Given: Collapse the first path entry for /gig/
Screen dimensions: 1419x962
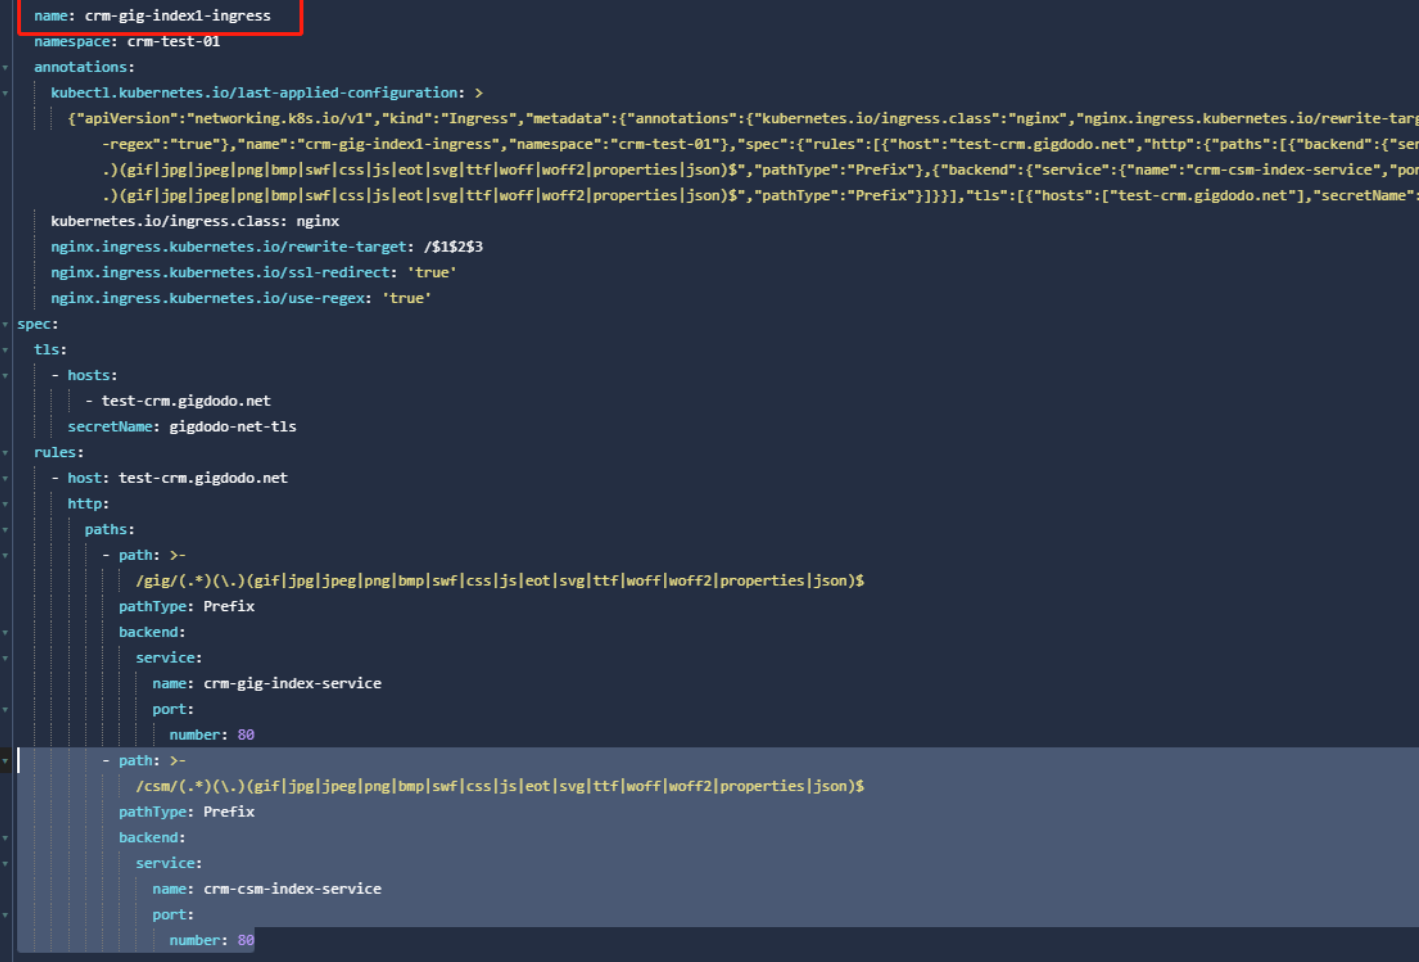Looking at the screenshot, I should (x=6, y=556).
